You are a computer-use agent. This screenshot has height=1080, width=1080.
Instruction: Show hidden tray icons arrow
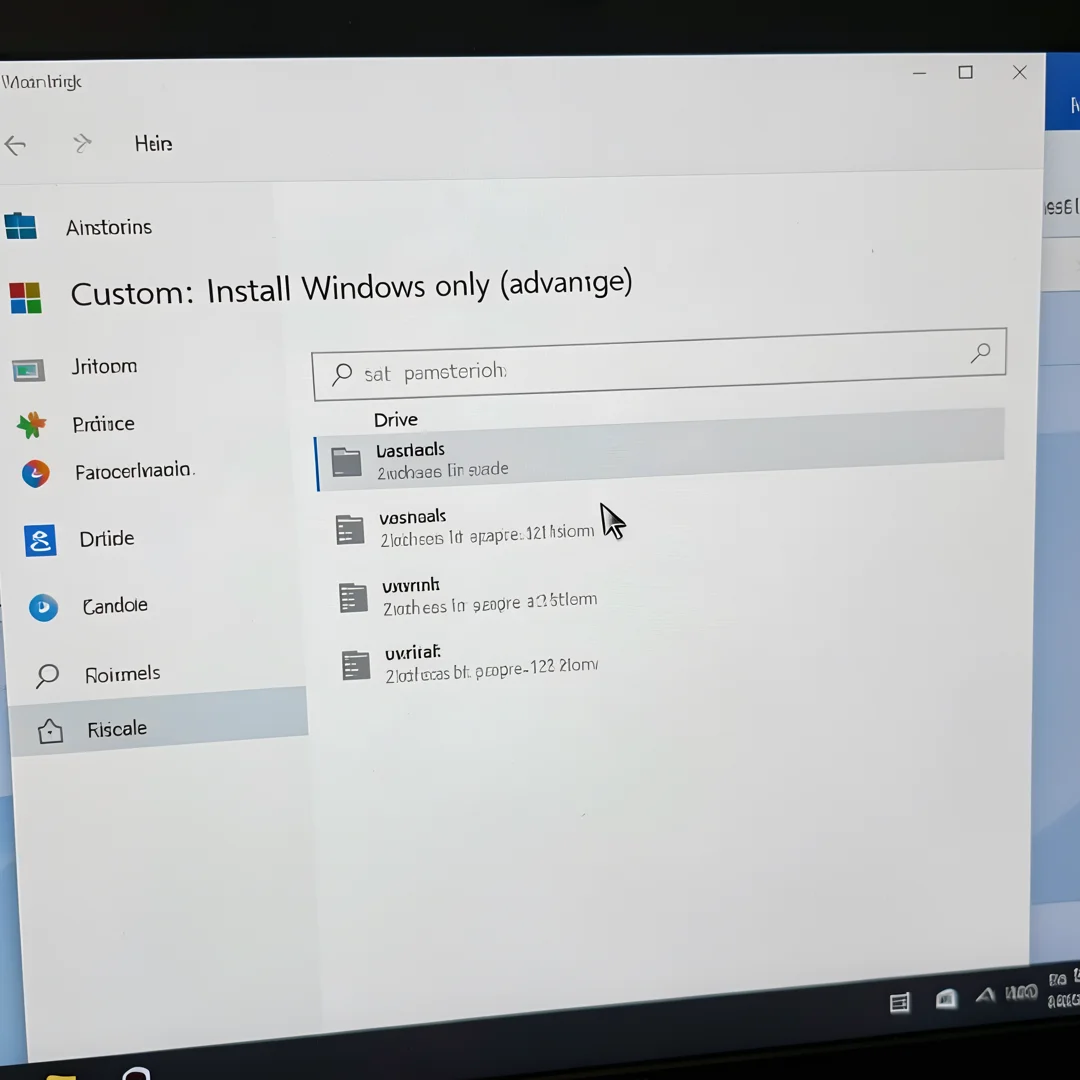point(986,995)
